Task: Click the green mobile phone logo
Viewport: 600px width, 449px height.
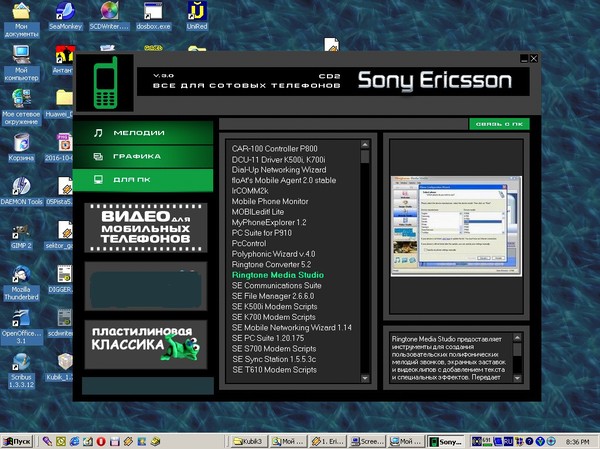Action: [x=105, y=82]
